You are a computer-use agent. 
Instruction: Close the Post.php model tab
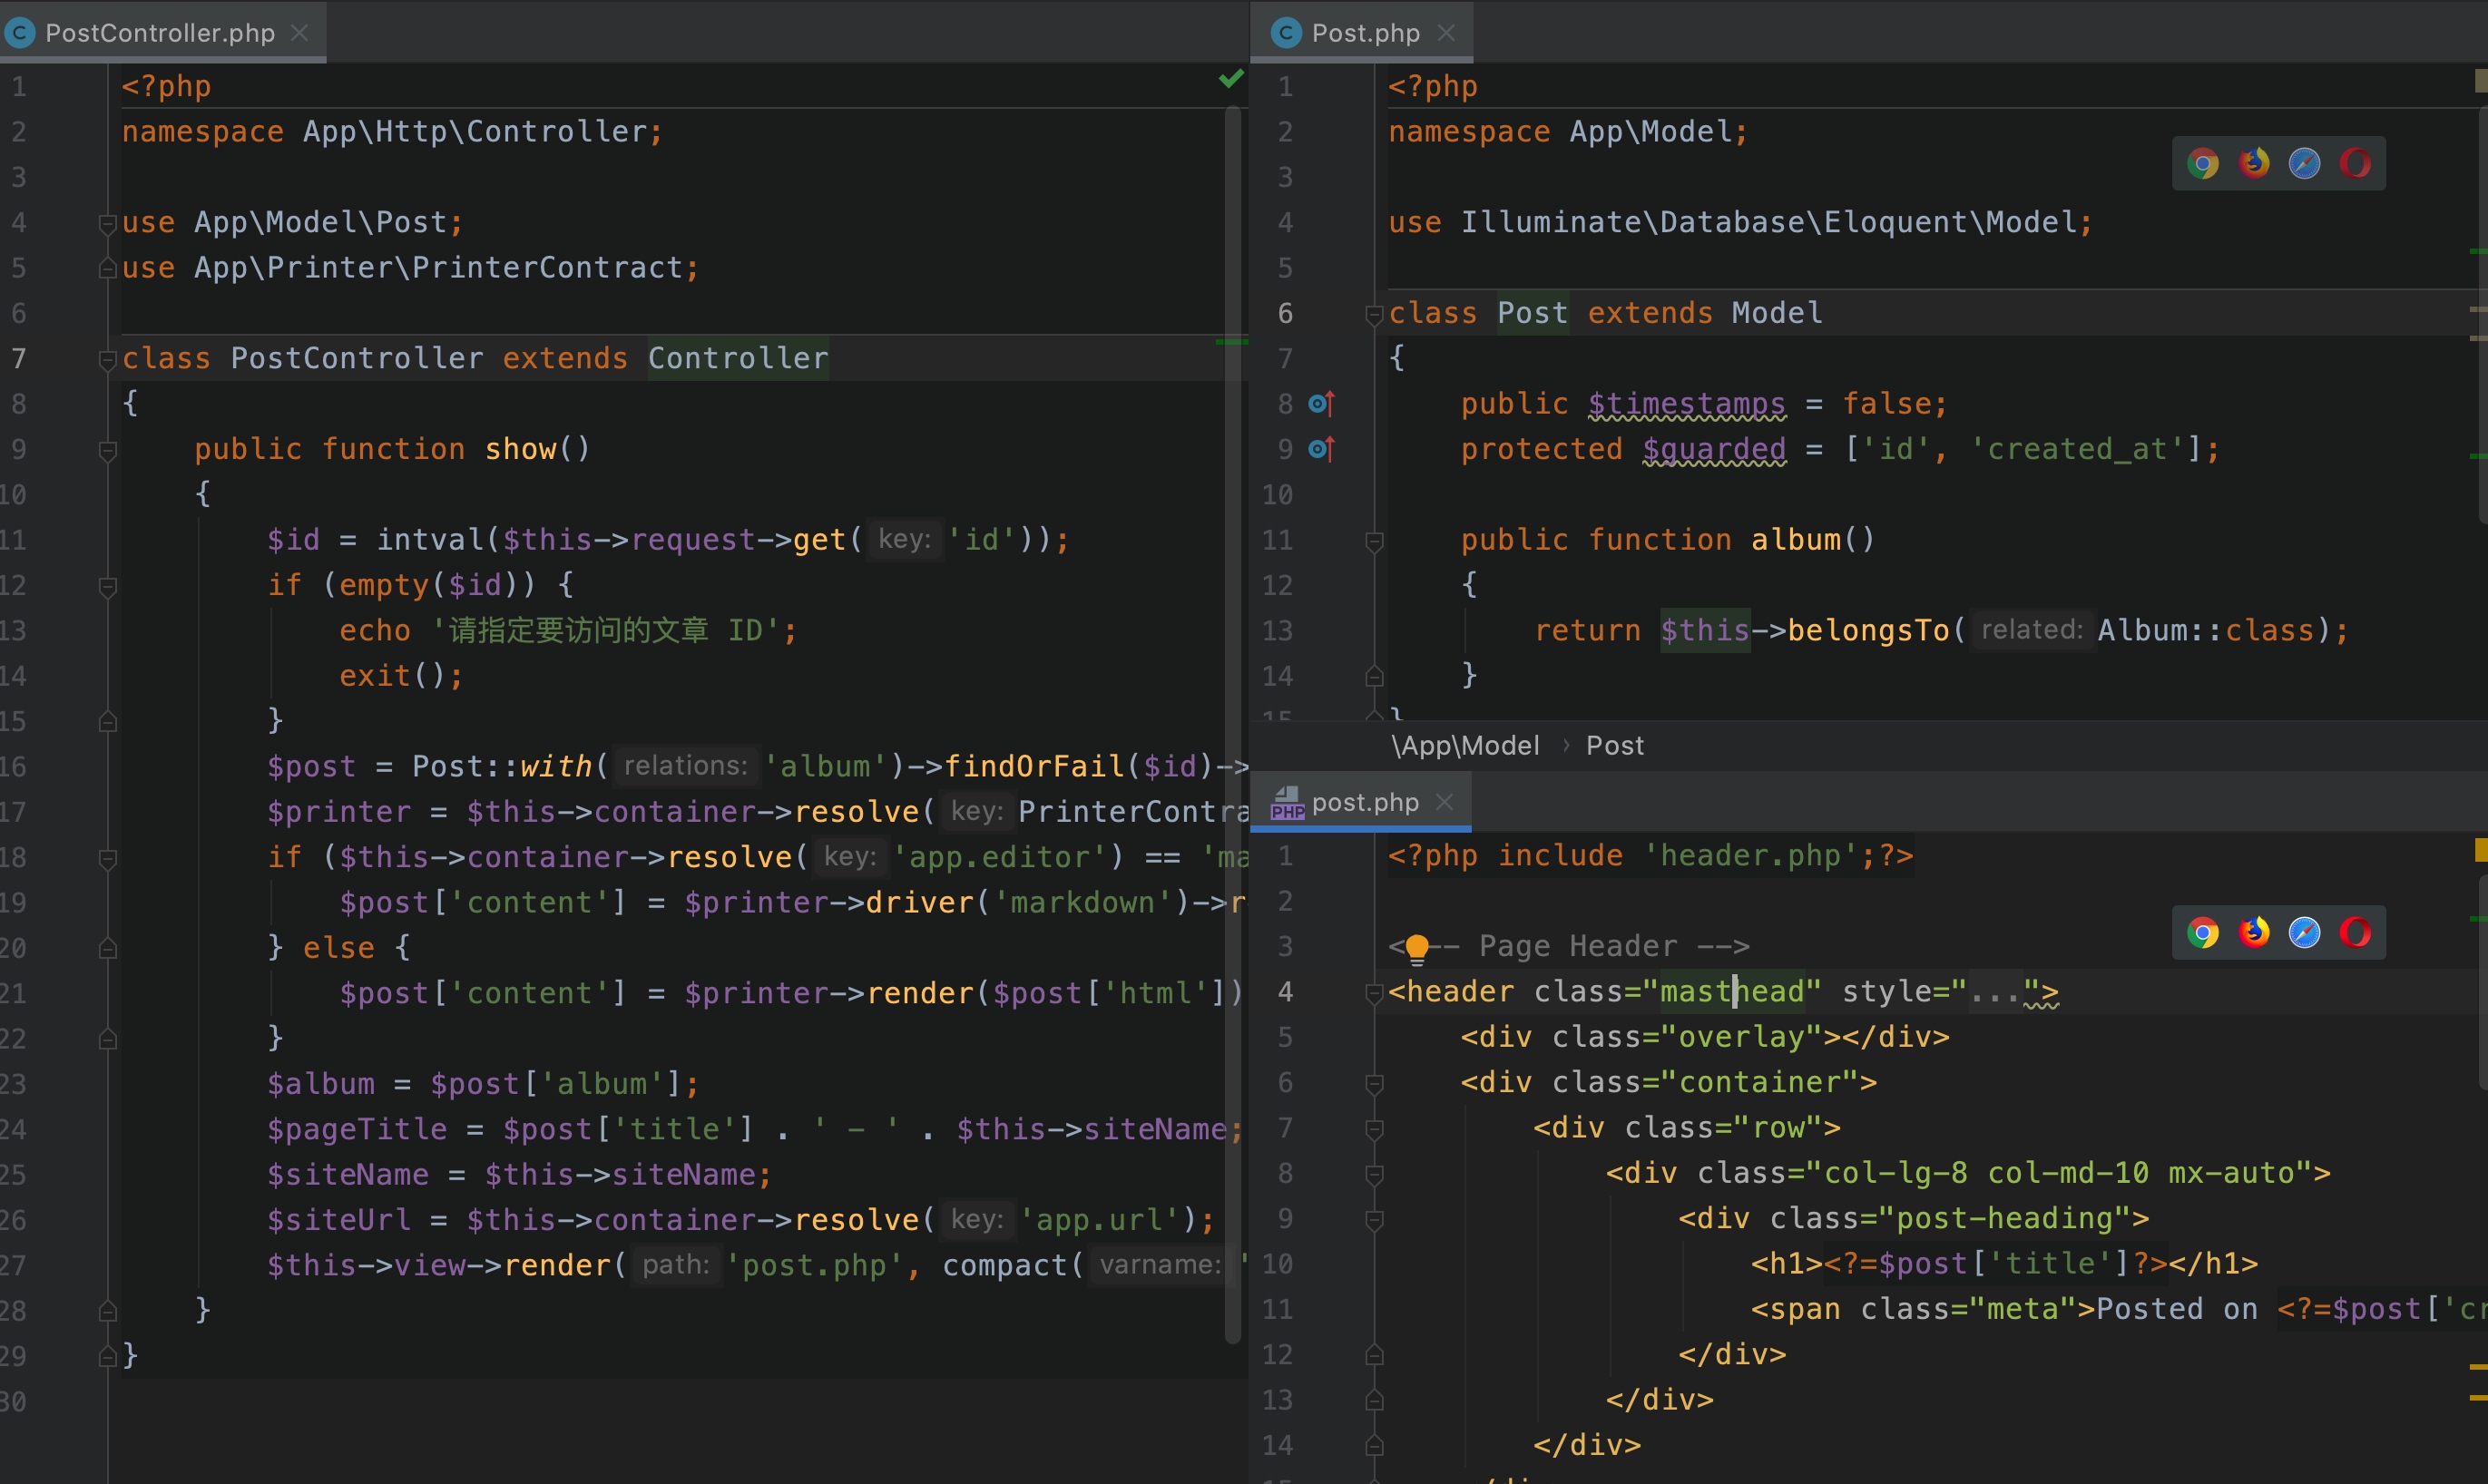tap(1446, 33)
